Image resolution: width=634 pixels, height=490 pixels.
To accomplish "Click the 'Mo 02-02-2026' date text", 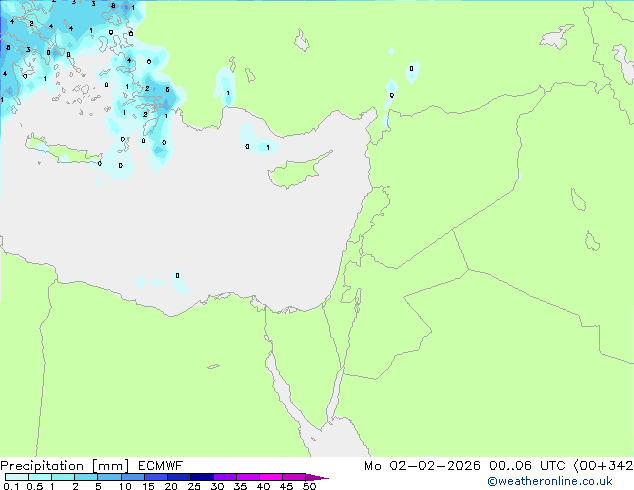I will click(x=422, y=466).
